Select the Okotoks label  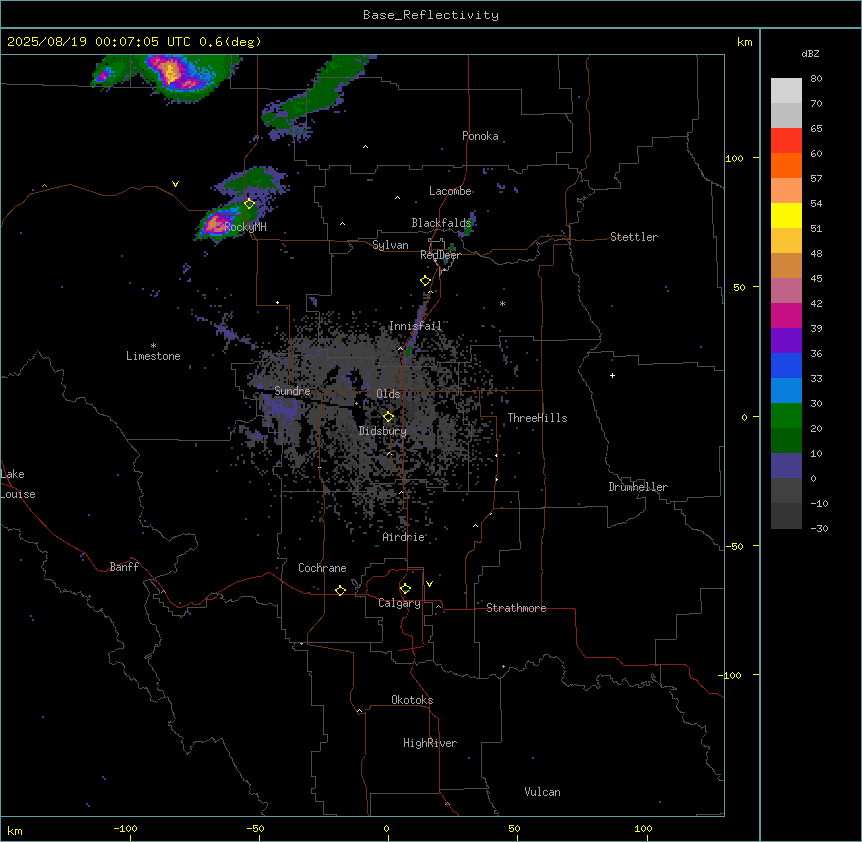(x=412, y=700)
